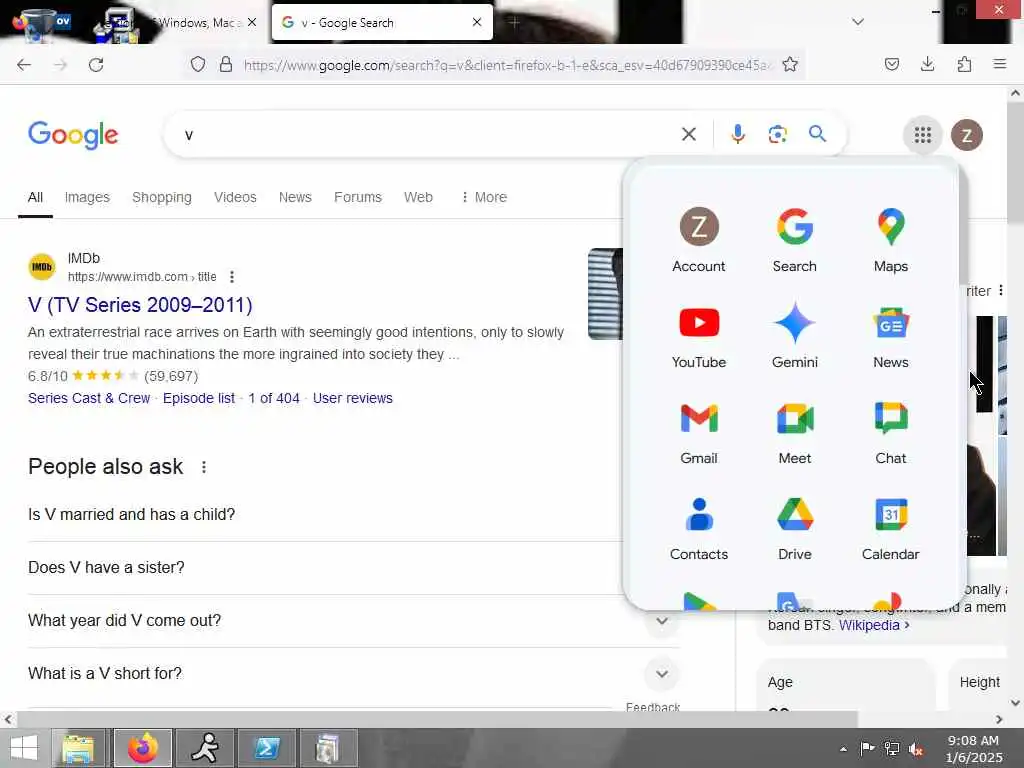This screenshot has width=1024, height=768.
Task: Switch to the Shopping results tab
Action: point(161,197)
